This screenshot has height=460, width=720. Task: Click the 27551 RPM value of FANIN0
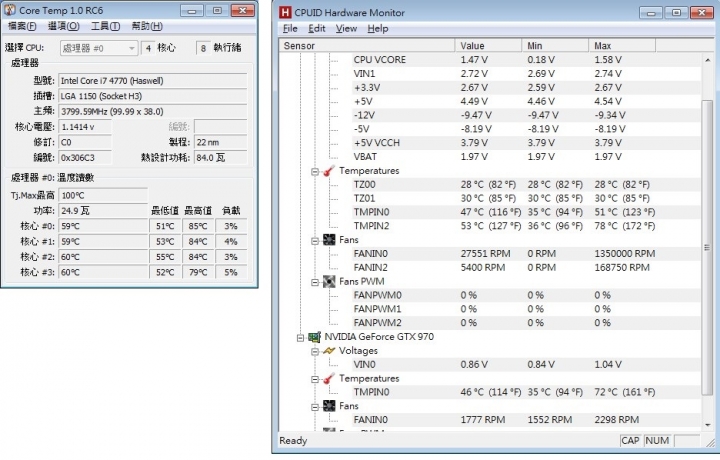(x=483, y=254)
